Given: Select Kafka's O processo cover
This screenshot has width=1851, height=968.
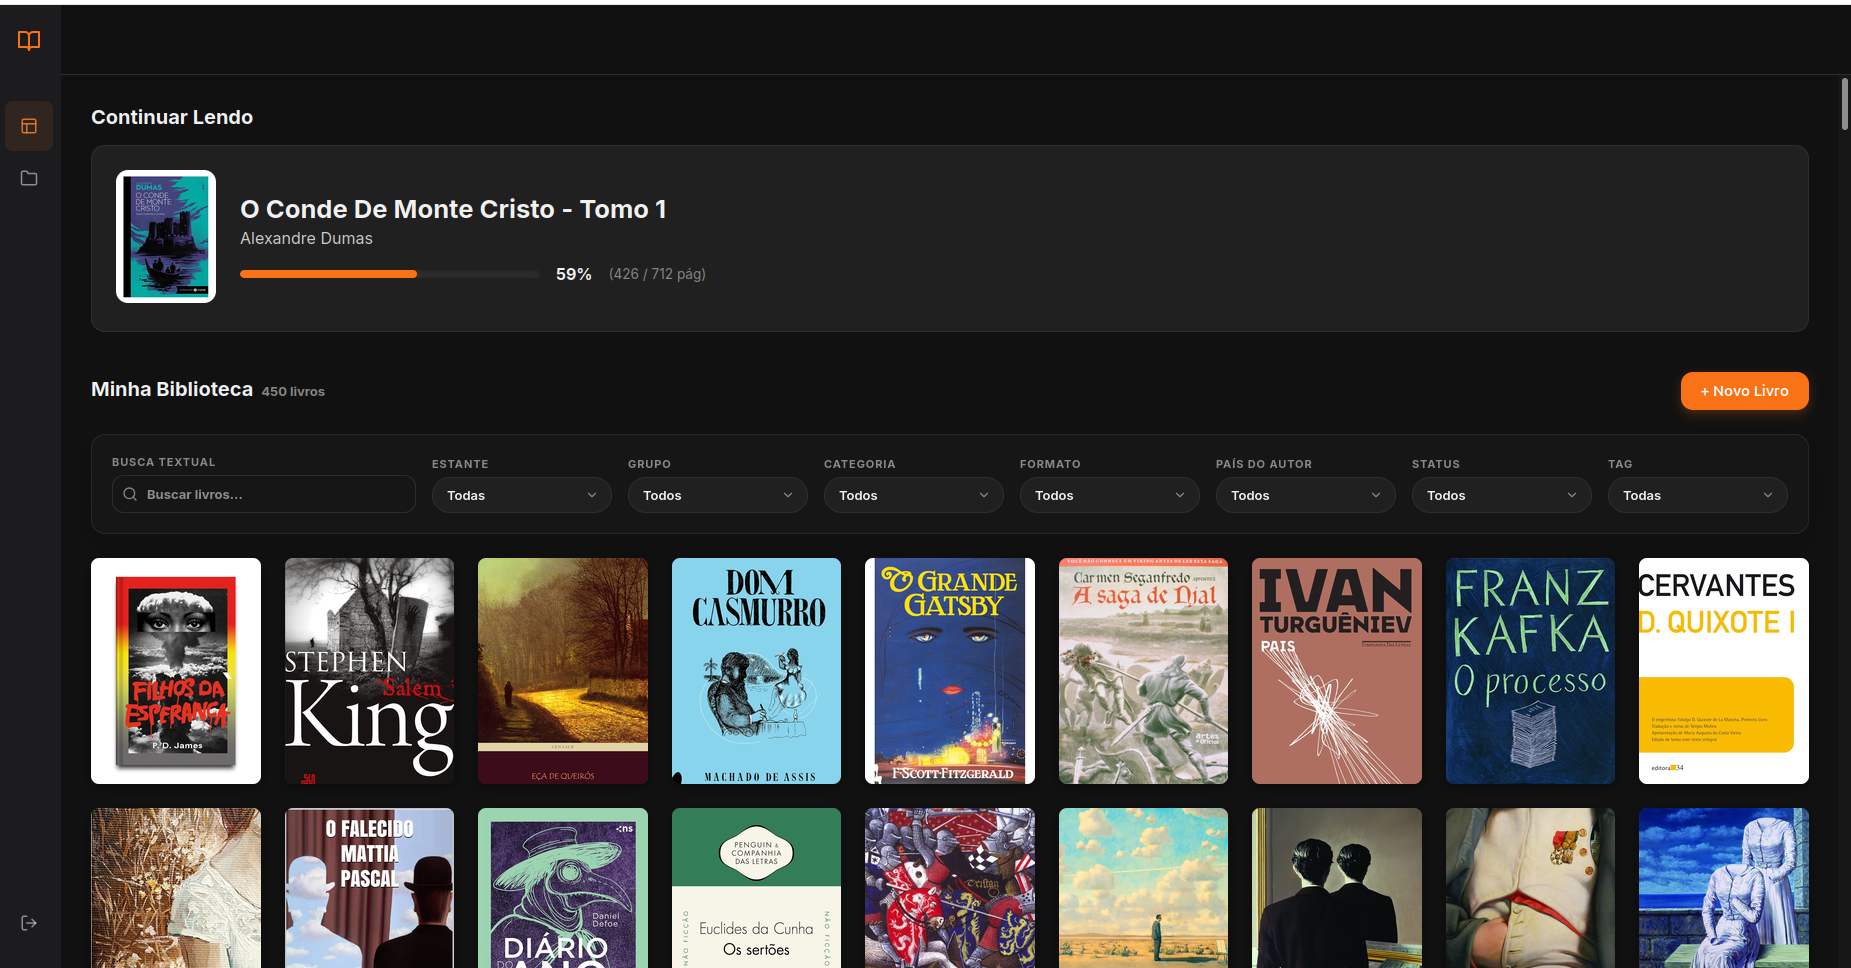Looking at the screenshot, I should pyautogui.click(x=1530, y=671).
